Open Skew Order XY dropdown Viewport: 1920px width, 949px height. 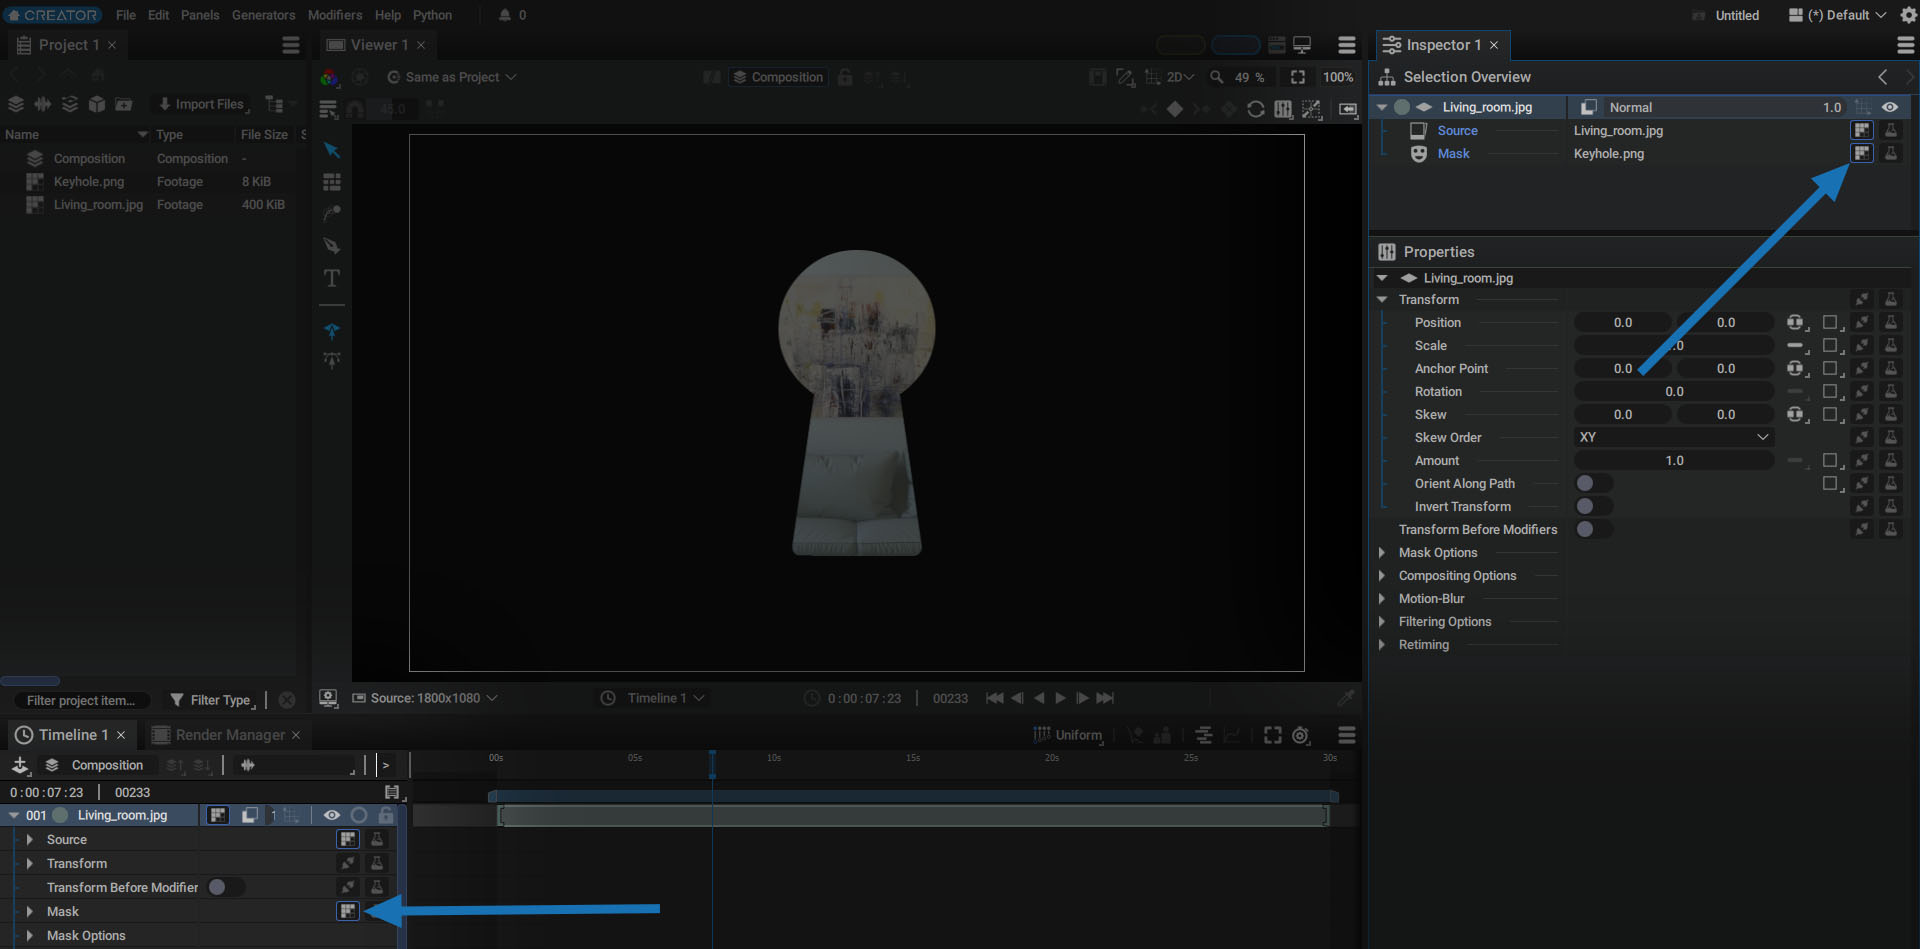1674,437
